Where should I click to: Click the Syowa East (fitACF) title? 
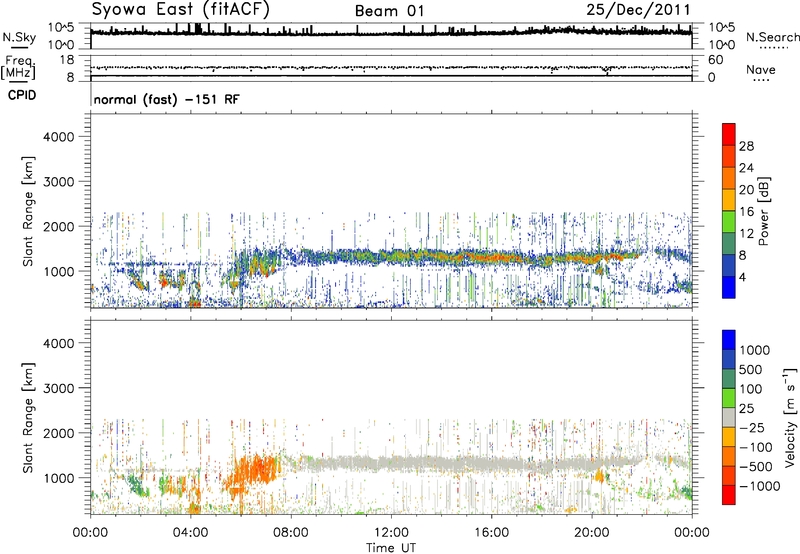[x=180, y=10]
